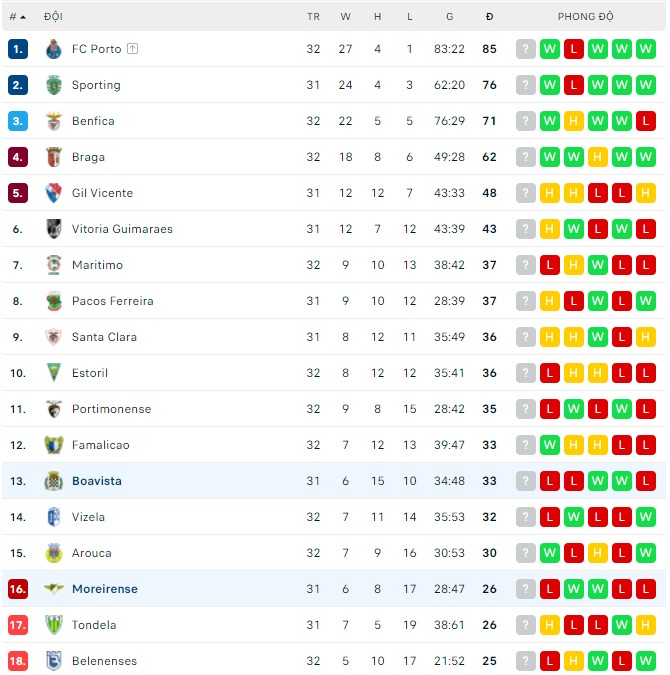Click the Gil Vicente team crest
Image resolution: width=670 pixels, height=675 pixels.
click(x=54, y=193)
